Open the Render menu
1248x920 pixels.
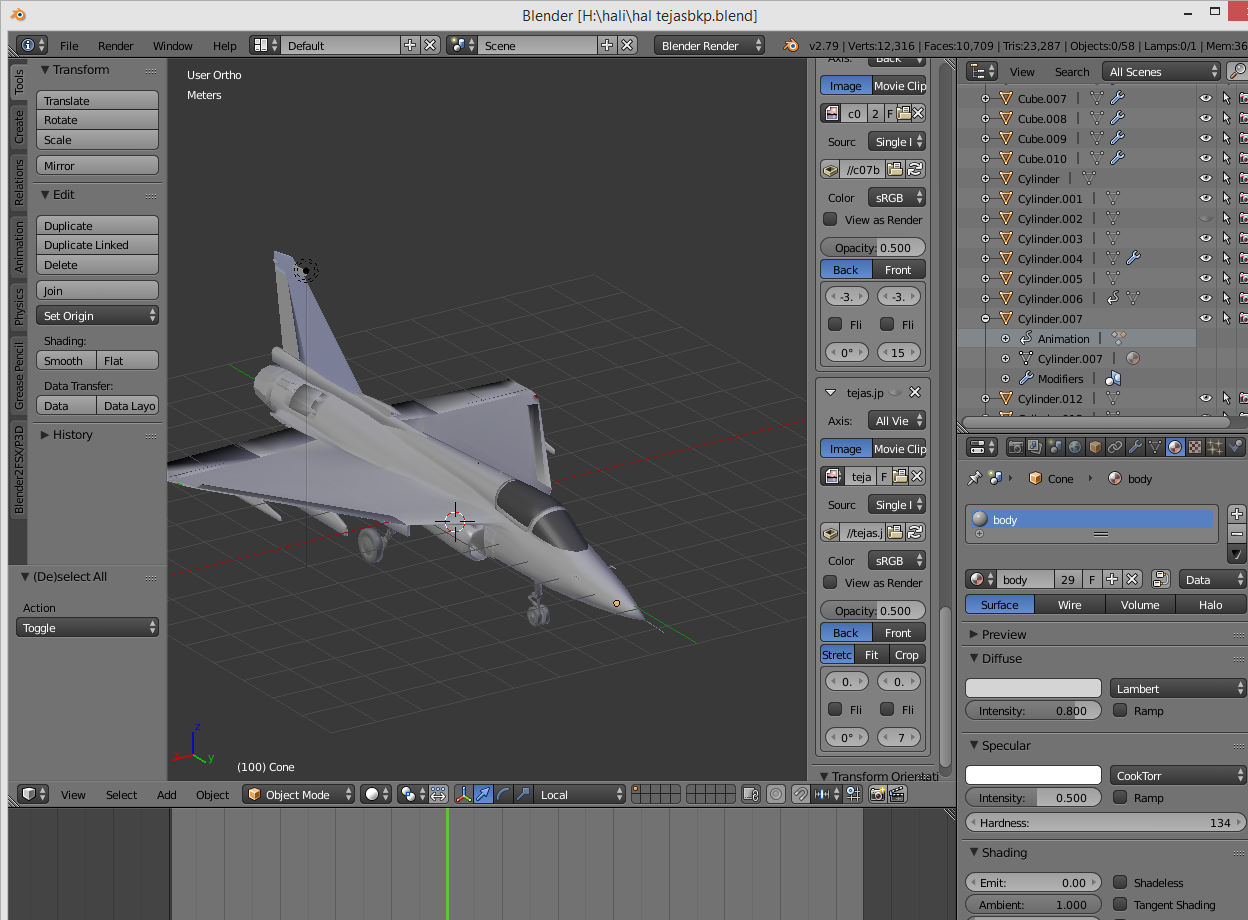coord(116,45)
